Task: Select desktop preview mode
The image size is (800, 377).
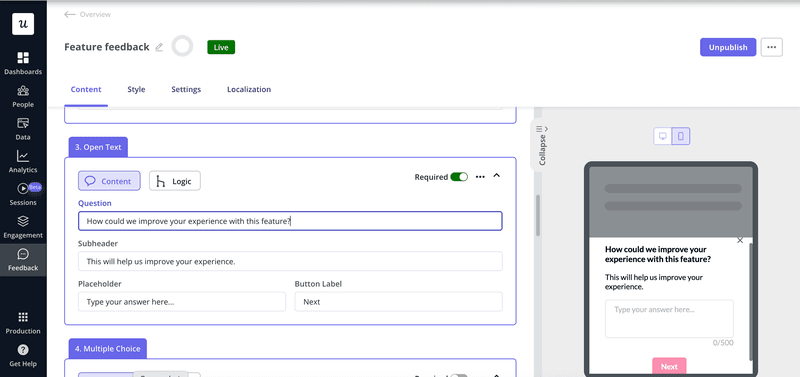Action: 663,136
